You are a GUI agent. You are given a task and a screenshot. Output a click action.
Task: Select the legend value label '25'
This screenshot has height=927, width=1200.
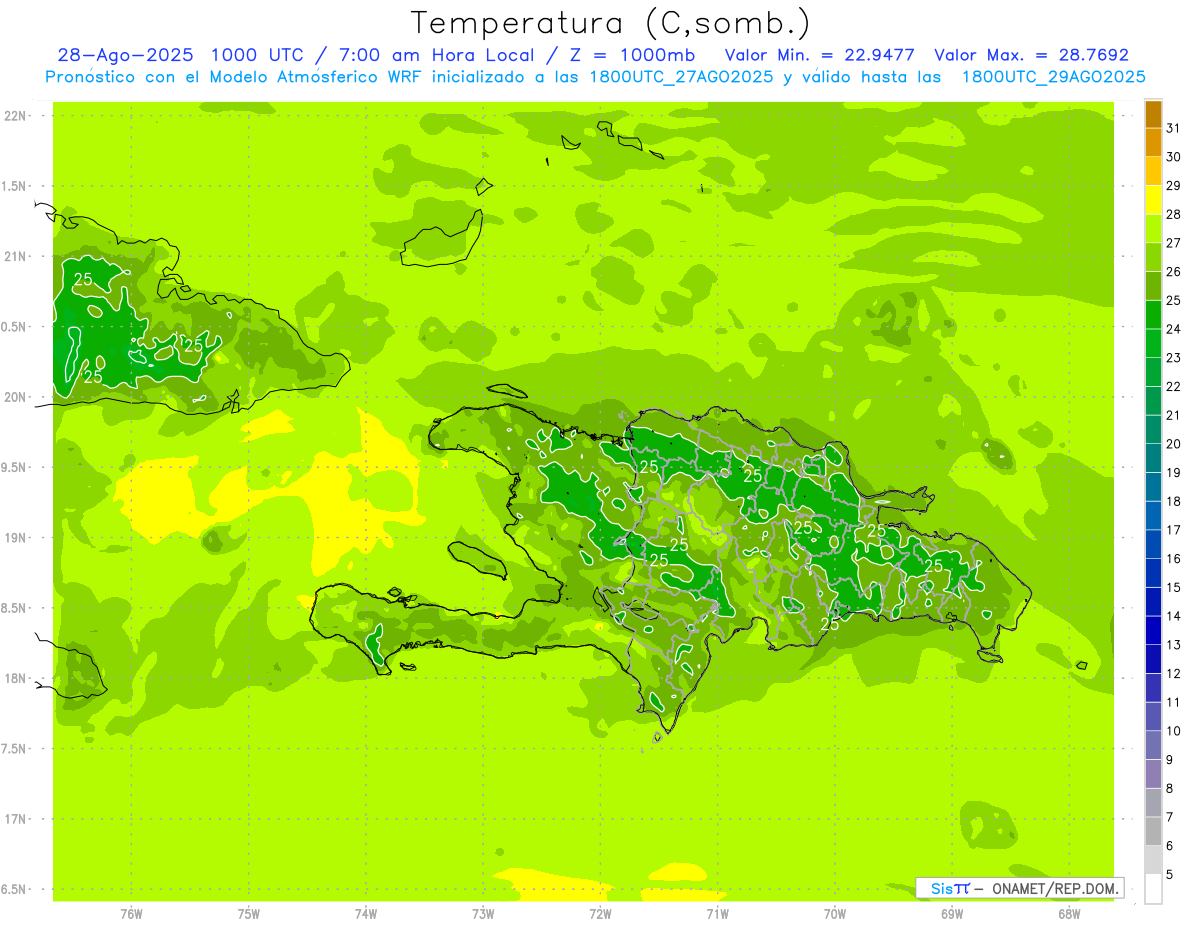pos(1174,301)
